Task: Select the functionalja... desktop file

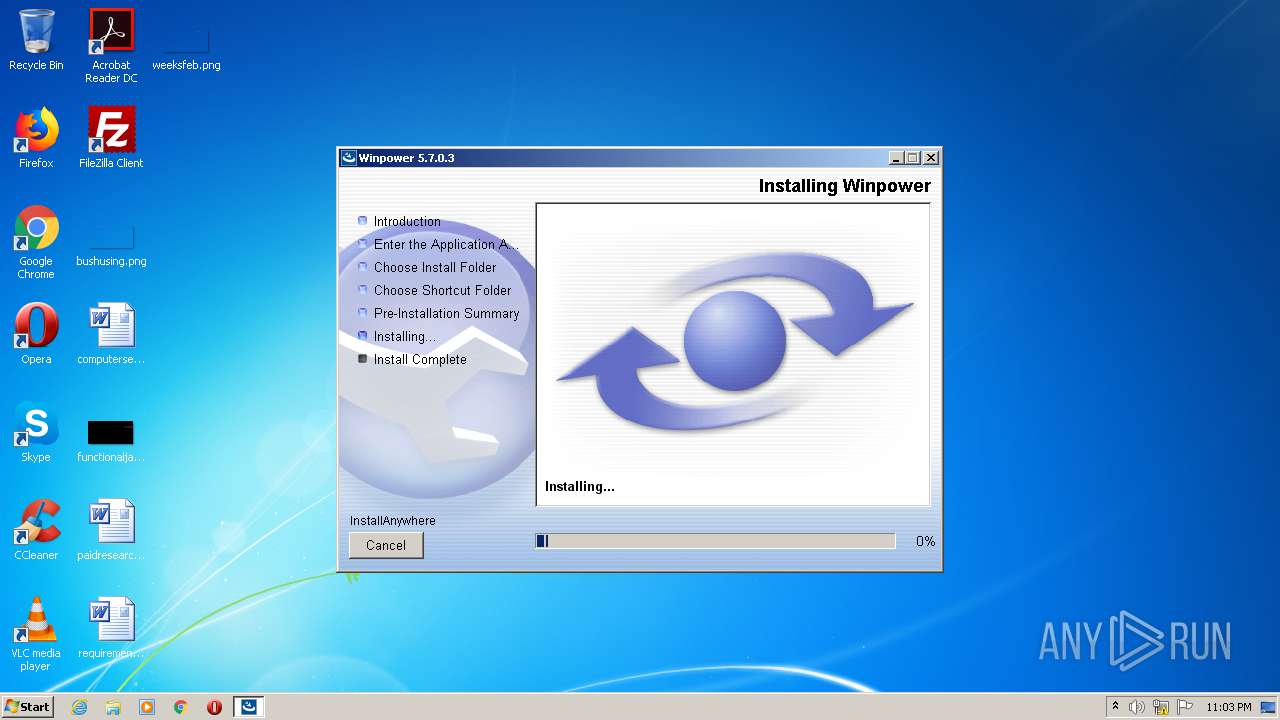Action: 111,439
